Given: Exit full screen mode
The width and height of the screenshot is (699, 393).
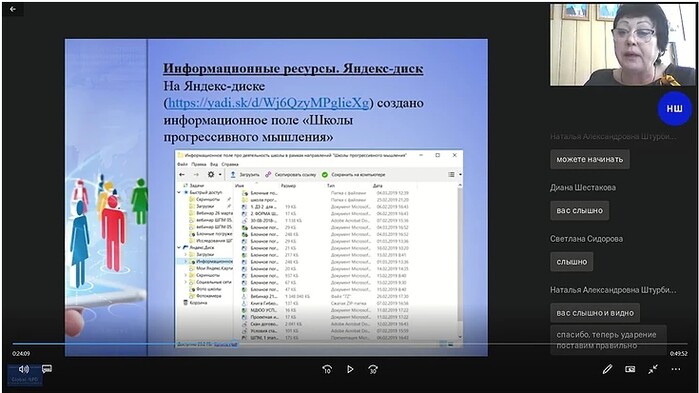Looking at the screenshot, I should (x=653, y=369).
